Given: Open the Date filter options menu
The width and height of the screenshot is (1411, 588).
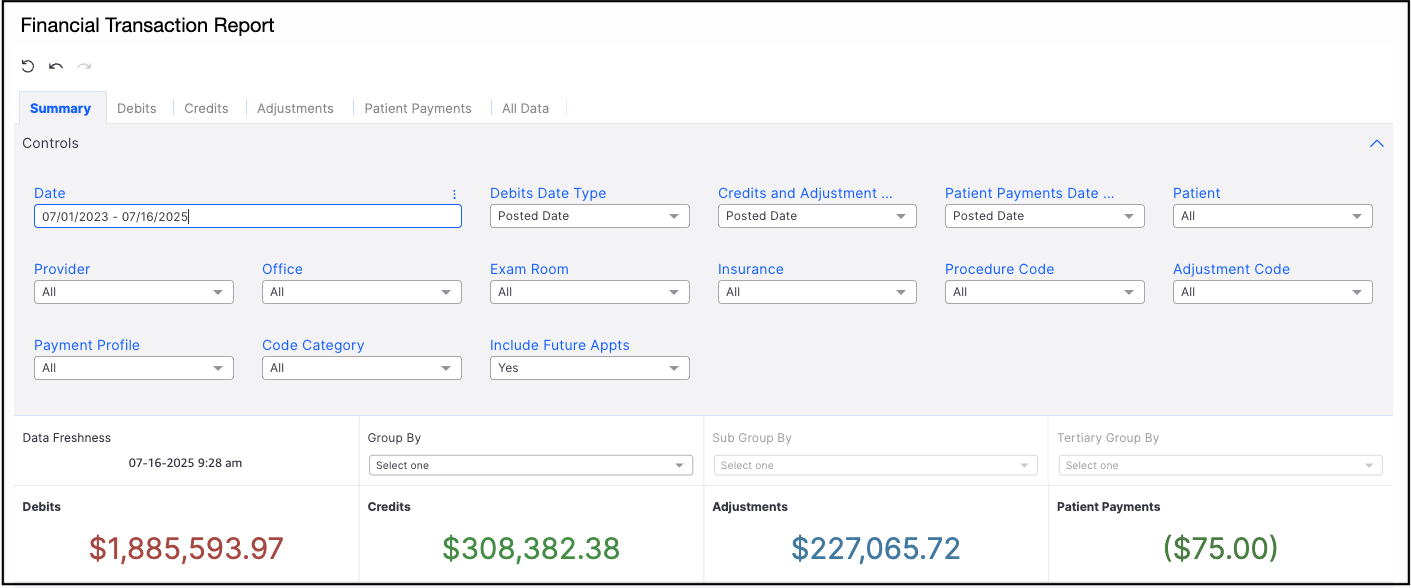Looking at the screenshot, I should click(x=454, y=194).
